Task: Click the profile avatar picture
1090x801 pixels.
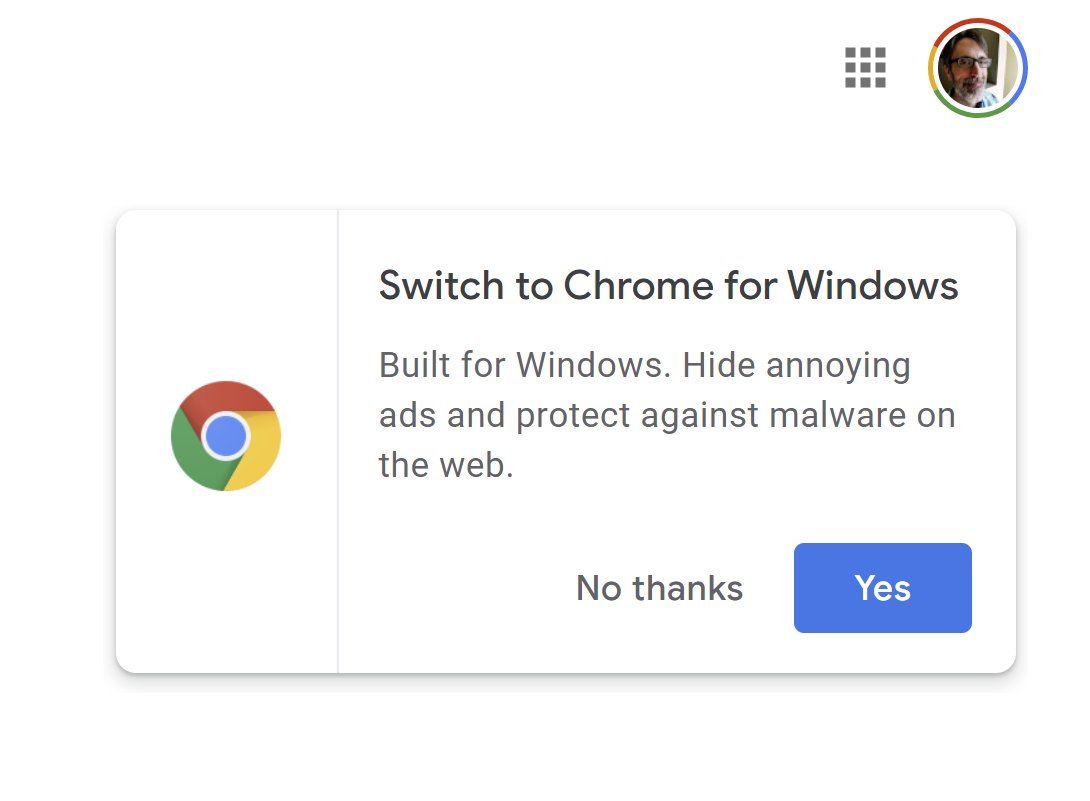Action: [977, 68]
